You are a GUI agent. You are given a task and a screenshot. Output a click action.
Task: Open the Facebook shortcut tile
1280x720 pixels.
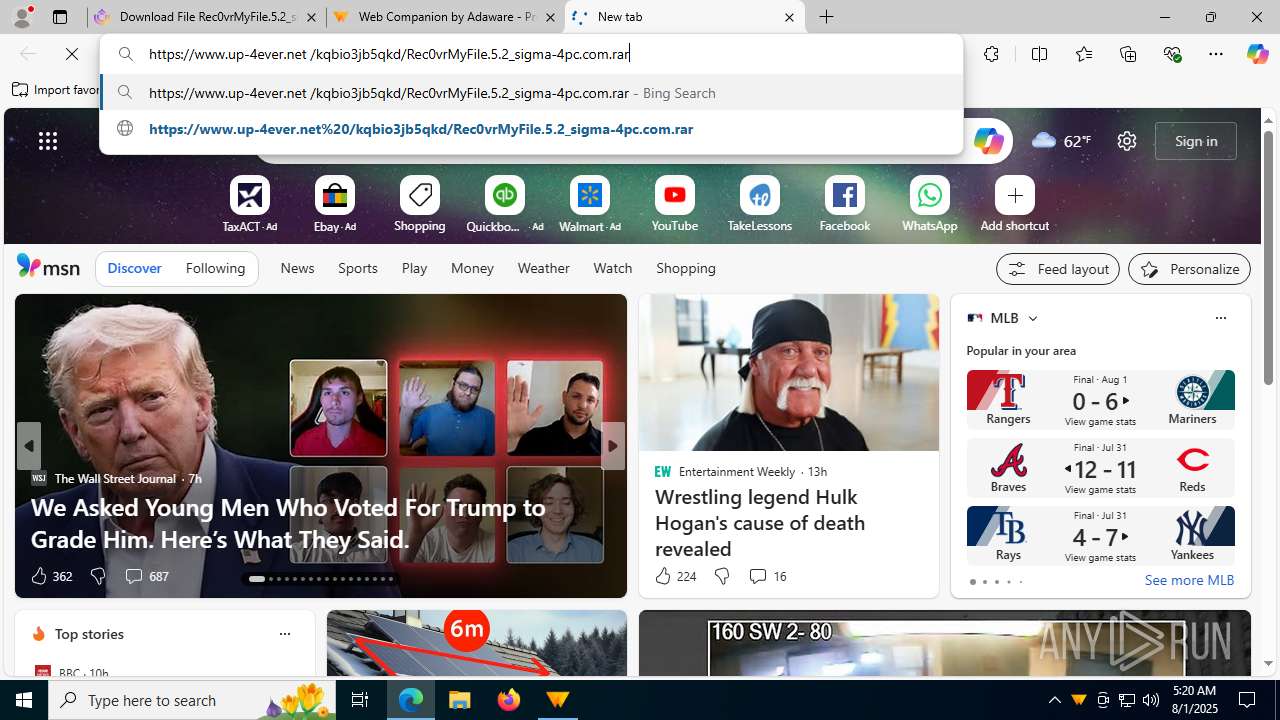(x=845, y=204)
